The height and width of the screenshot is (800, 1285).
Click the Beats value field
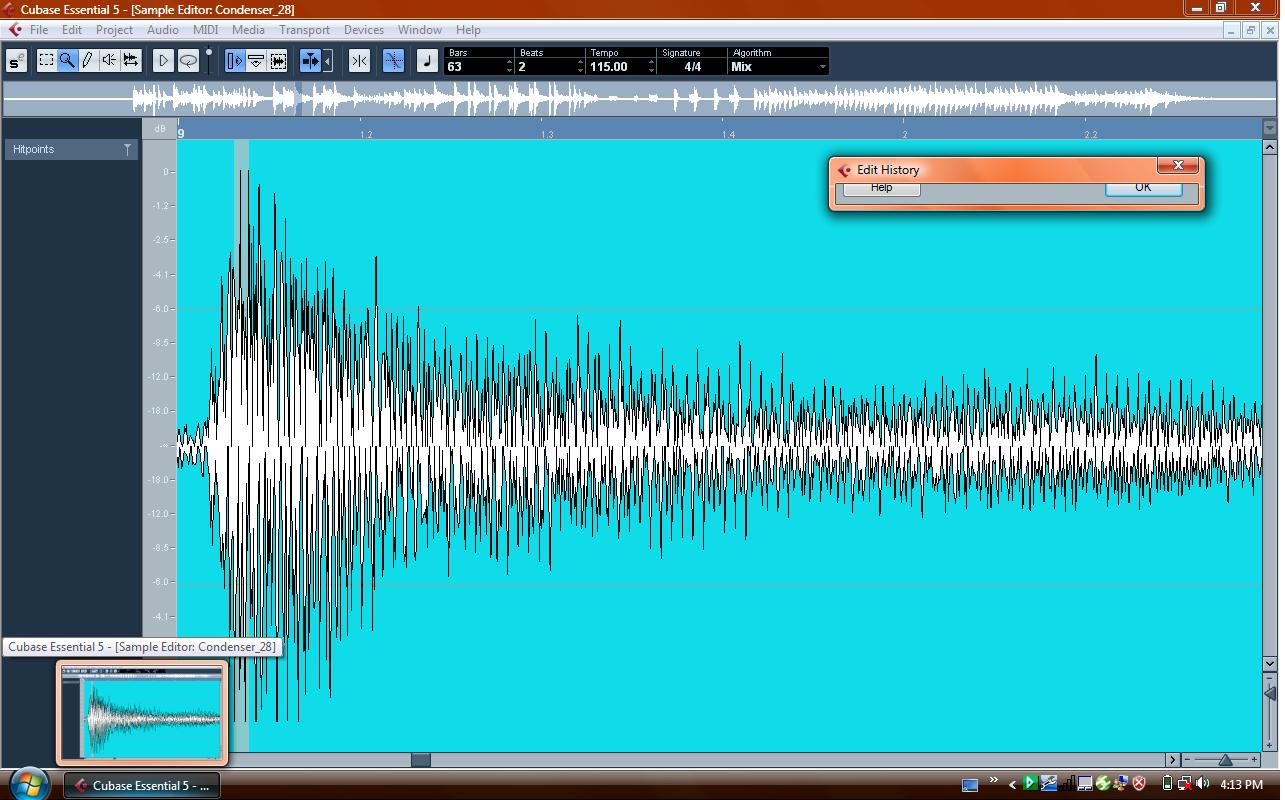545,67
